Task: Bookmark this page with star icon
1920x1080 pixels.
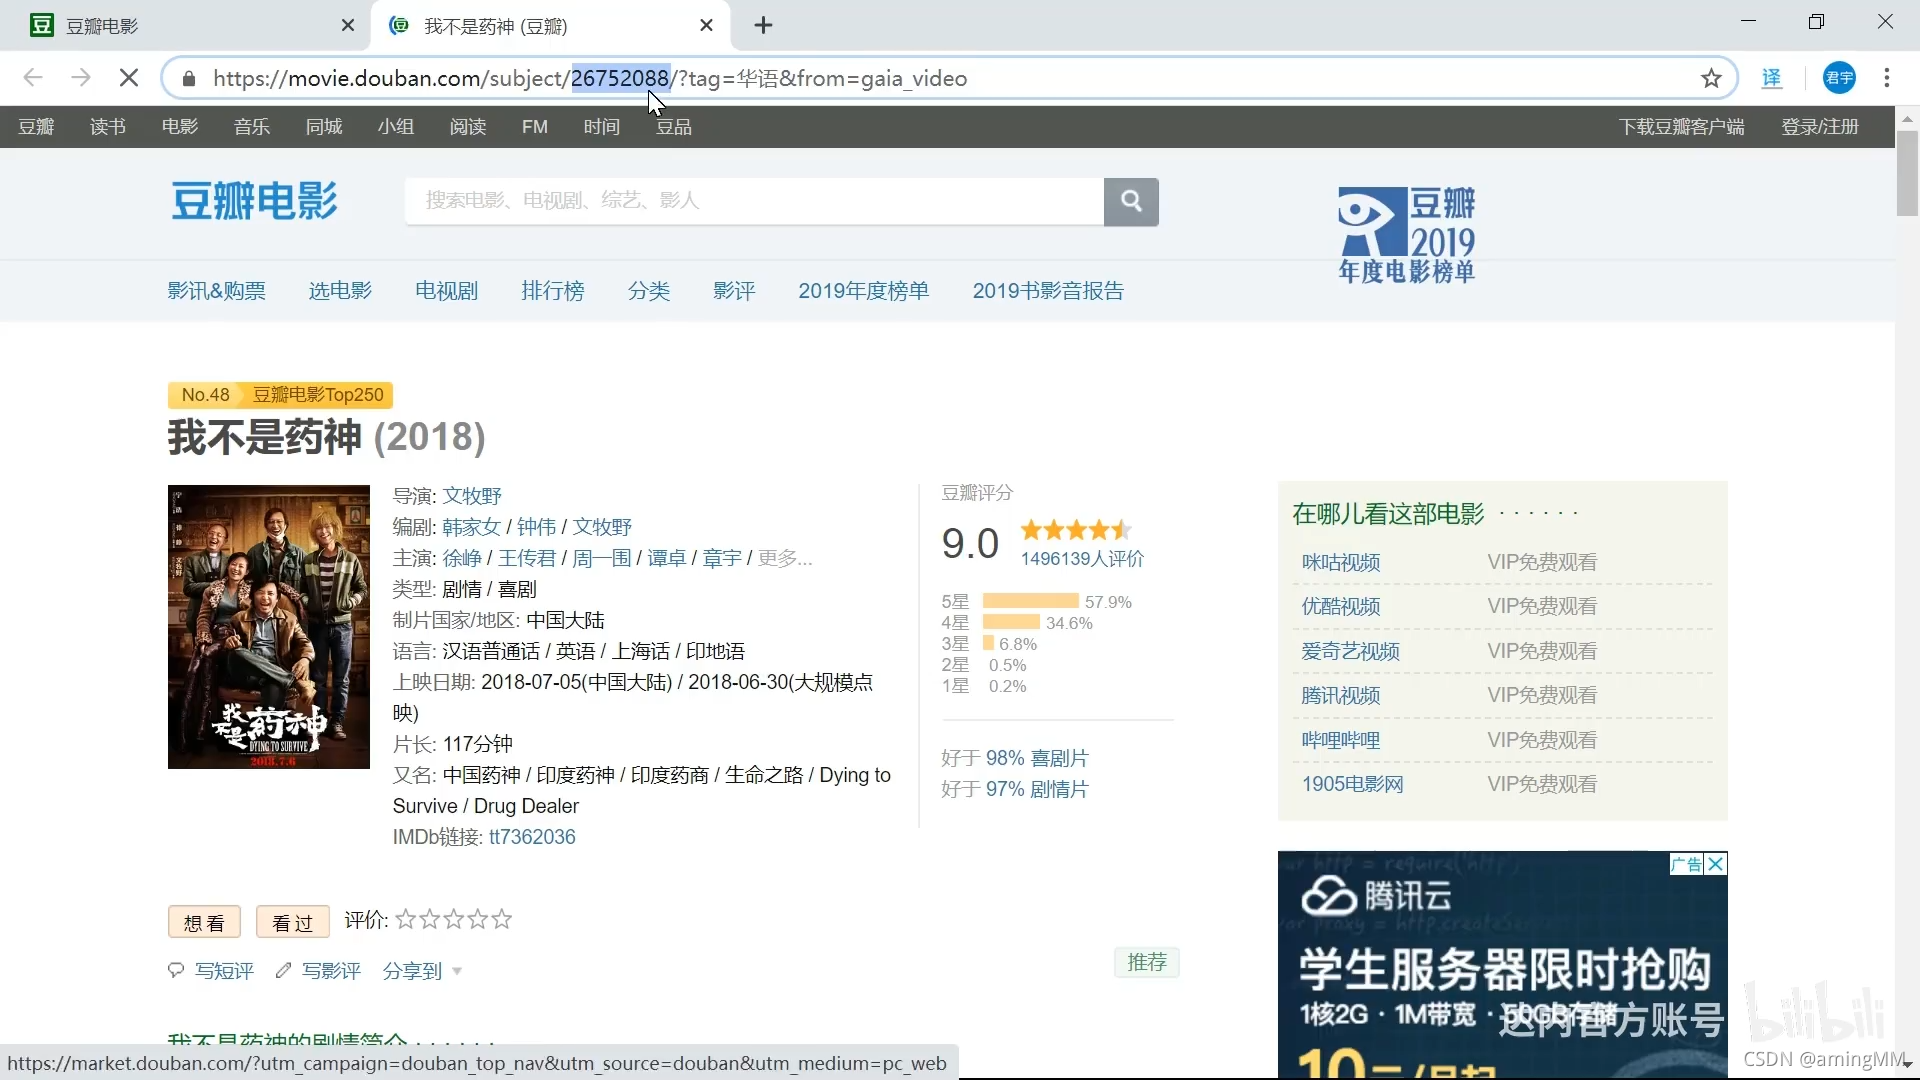Action: click(x=1711, y=78)
